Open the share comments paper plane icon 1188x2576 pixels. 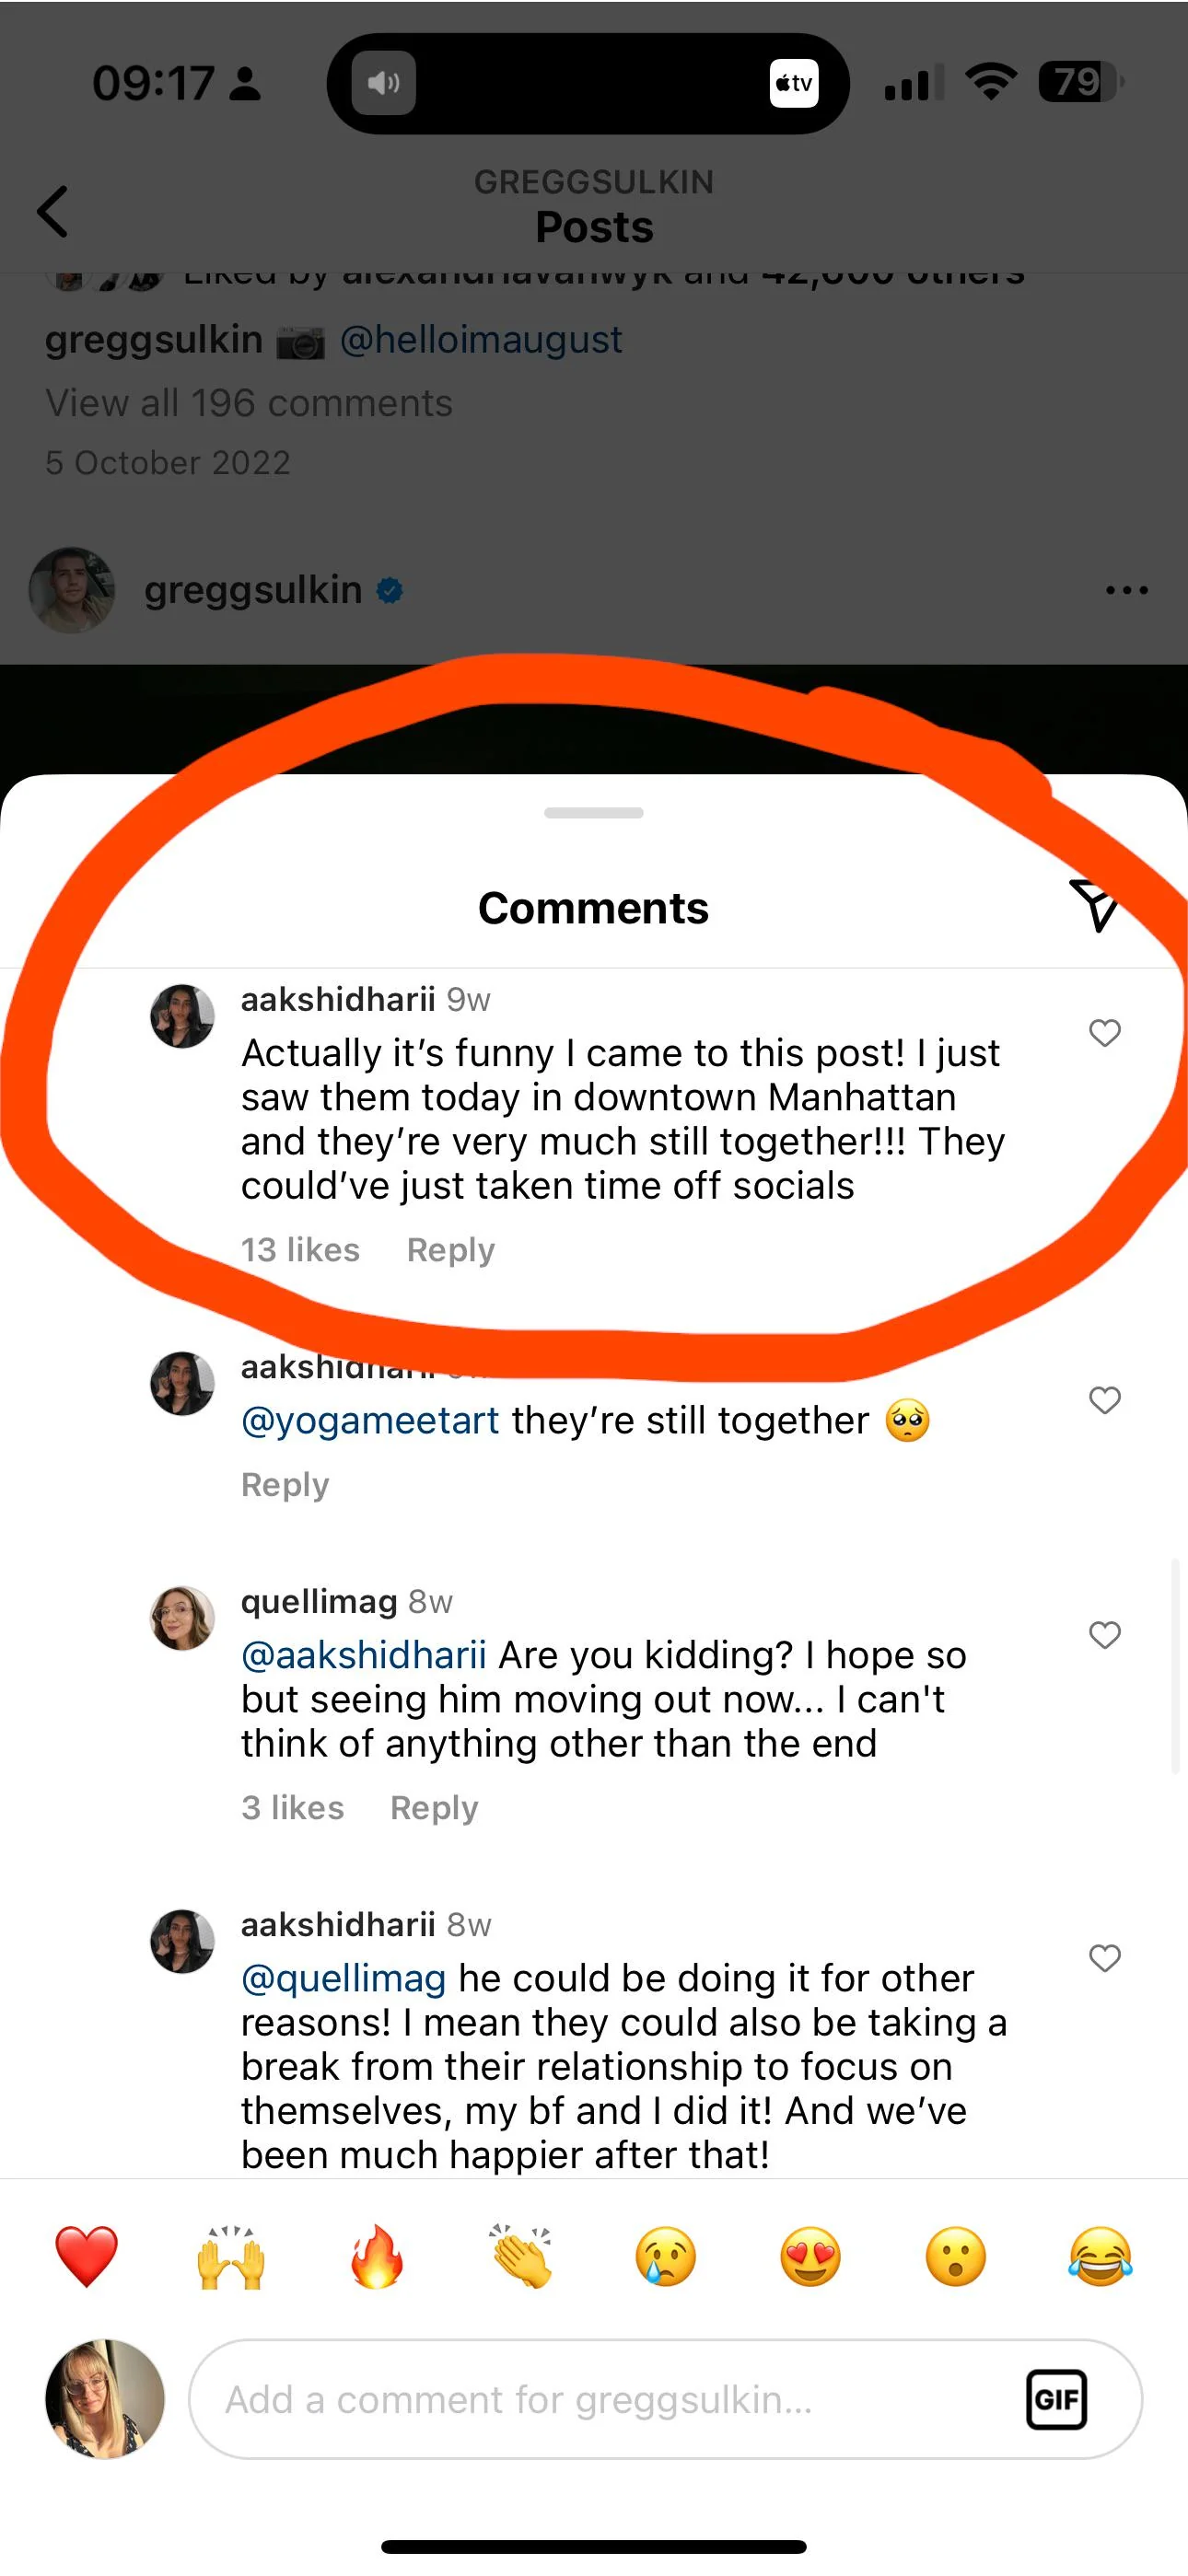click(x=1098, y=906)
